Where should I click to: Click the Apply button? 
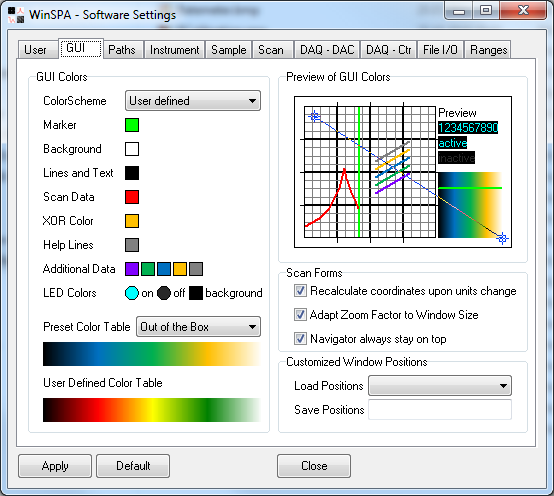point(55,466)
